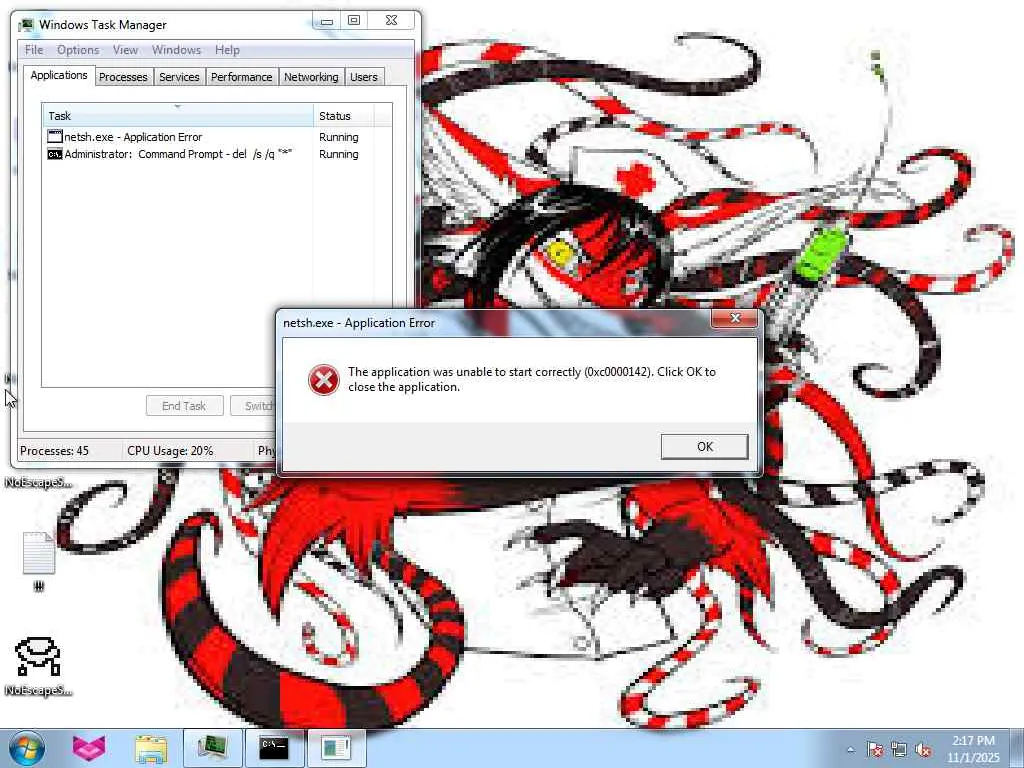Sort tasks by the Status column header
1024x768 pixels.
pos(345,116)
